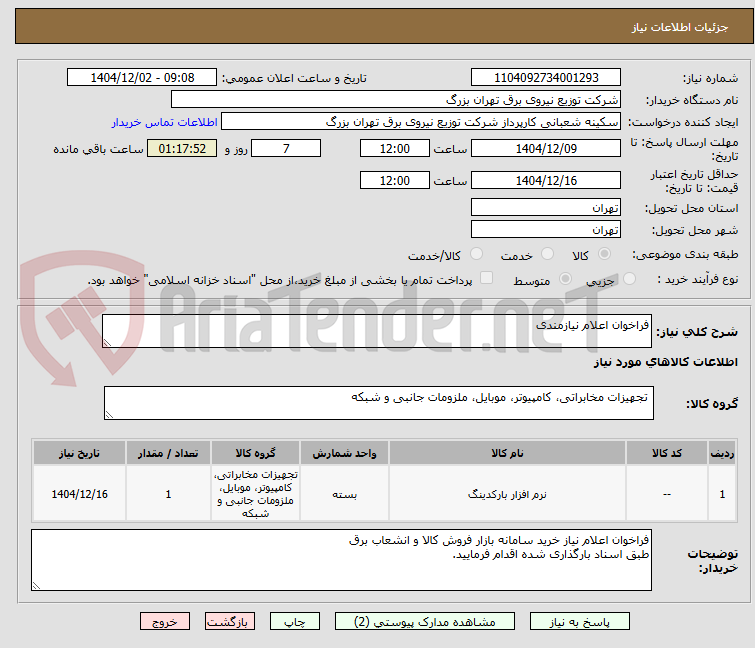Click response deadline time 12:00 field
The width and height of the screenshot is (755, 648).
[x=395, y=148]
